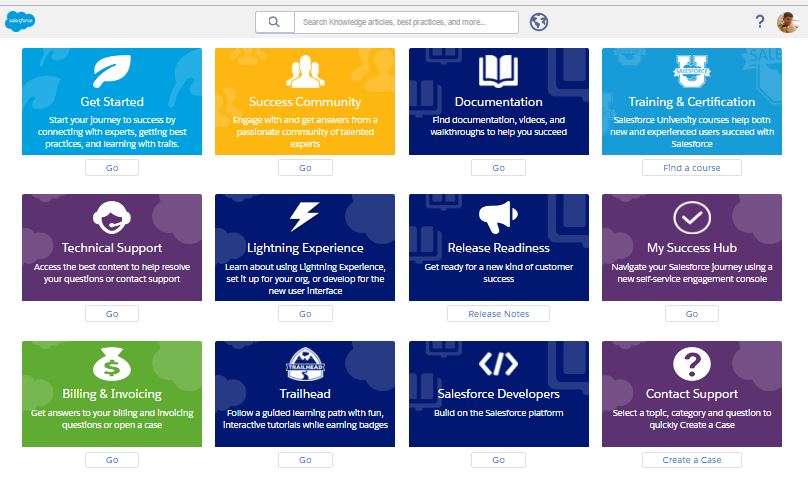Click the Get Started leaf icon

point(112,71)
